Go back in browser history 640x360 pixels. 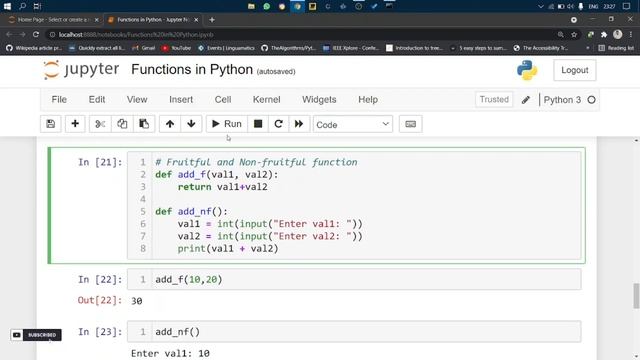tap(9, 35)
